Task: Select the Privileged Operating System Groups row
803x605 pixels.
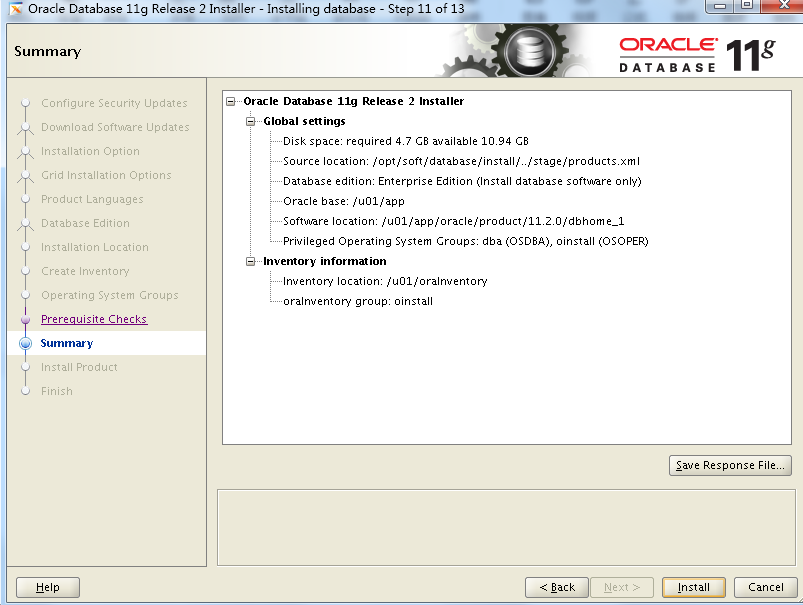Action: coord(466,241)
